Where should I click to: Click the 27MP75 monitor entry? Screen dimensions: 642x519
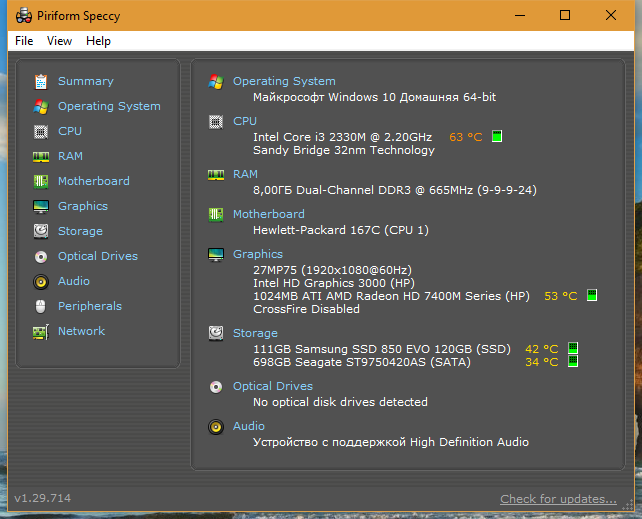[332, 270]
